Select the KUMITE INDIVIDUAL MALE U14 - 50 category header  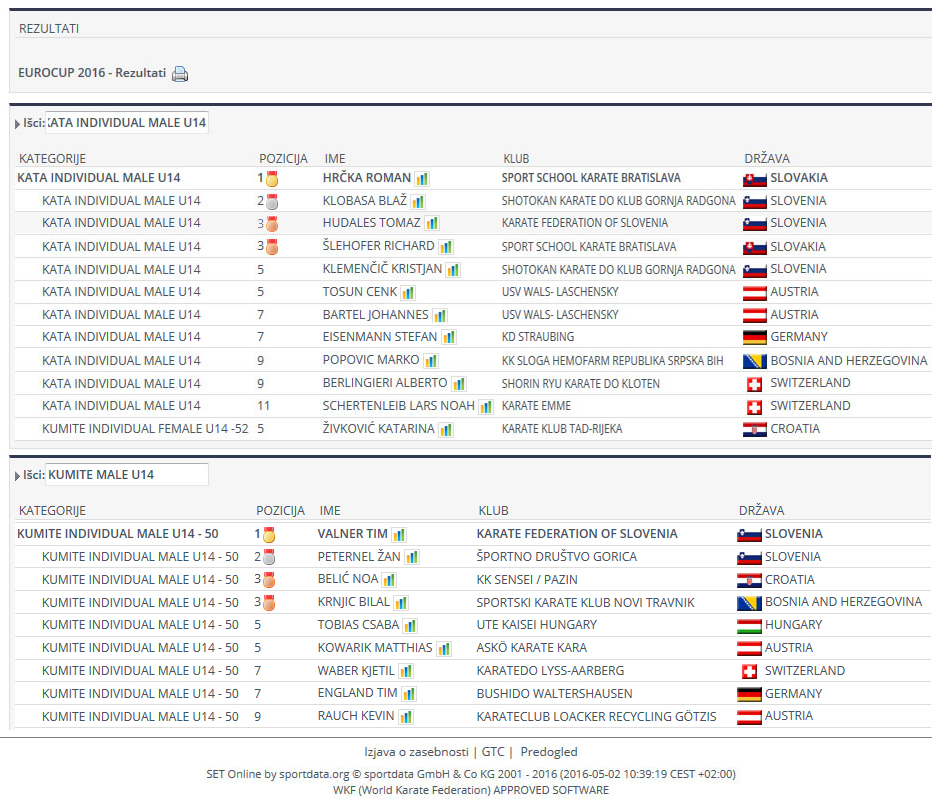click(118, 534)
